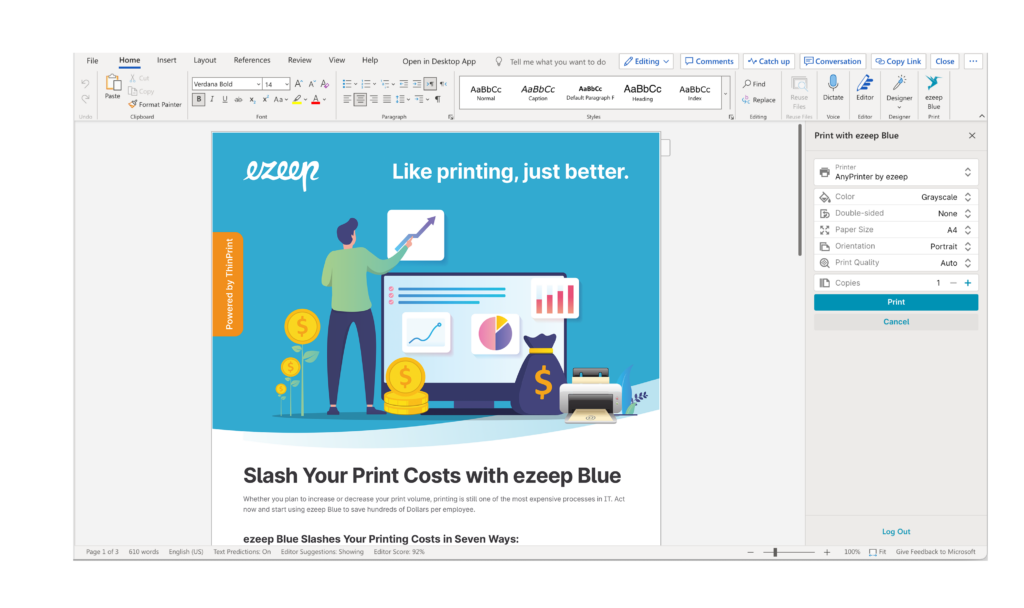The image size is (1024, 608).
Task: Open the font name dropdown
Action: (x=258, y=84)
